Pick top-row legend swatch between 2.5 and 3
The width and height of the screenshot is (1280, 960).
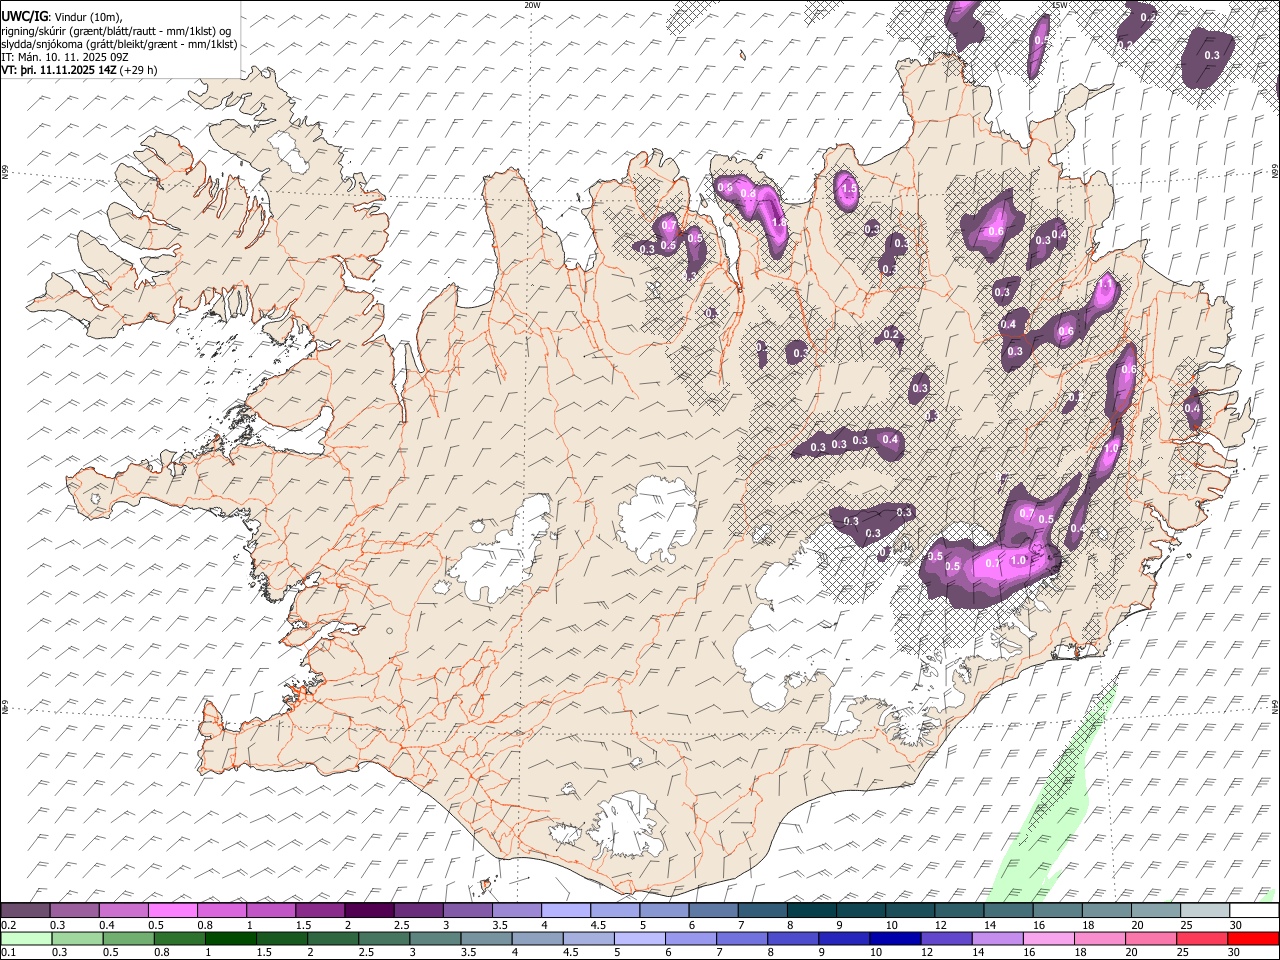click(418, 910)
